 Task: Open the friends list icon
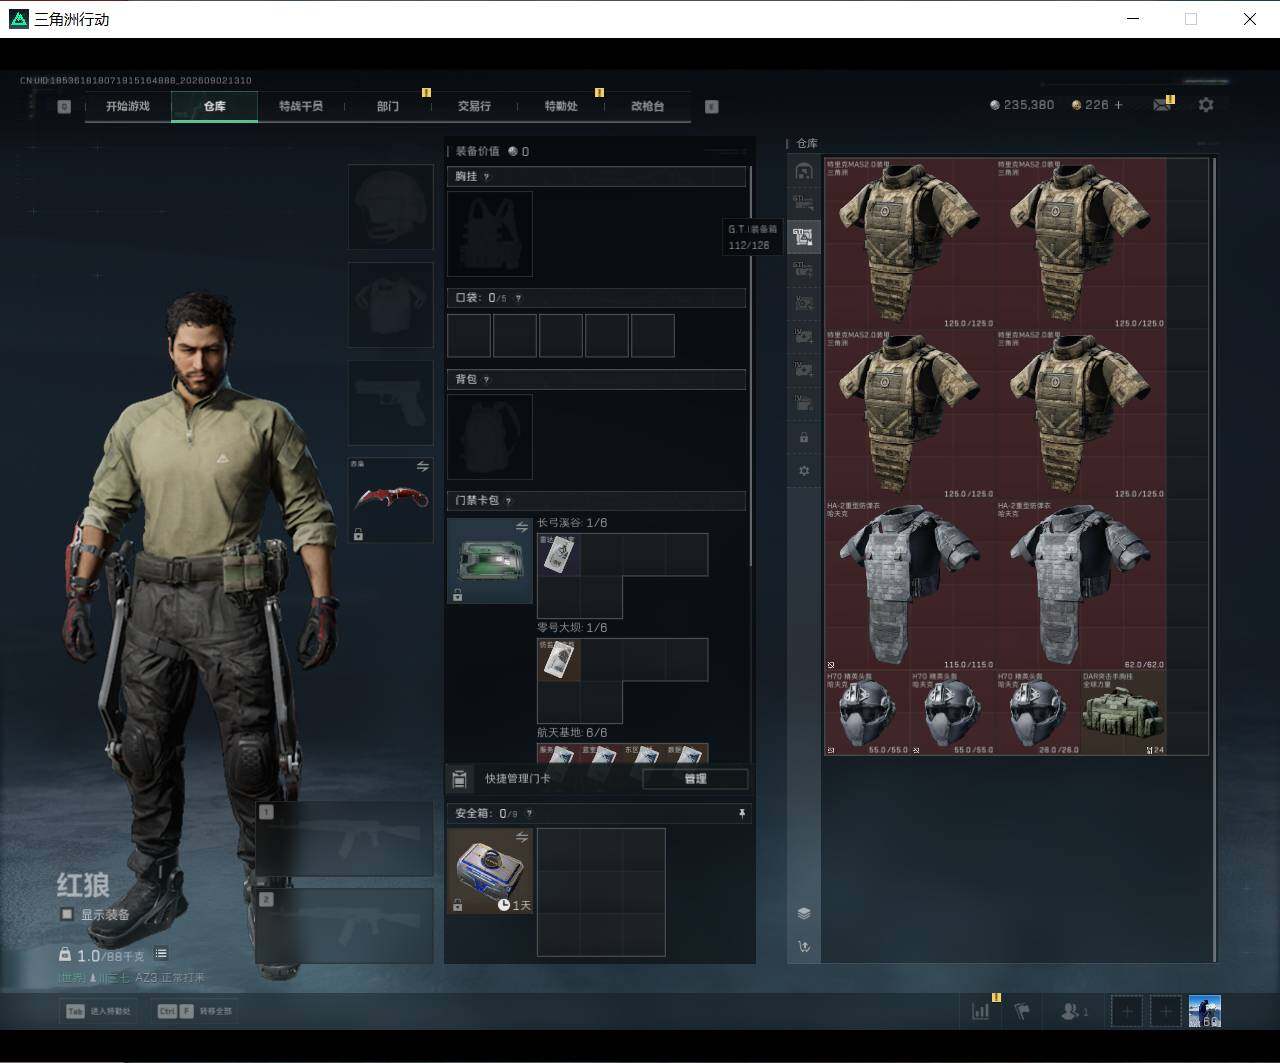(1074, 1011)
